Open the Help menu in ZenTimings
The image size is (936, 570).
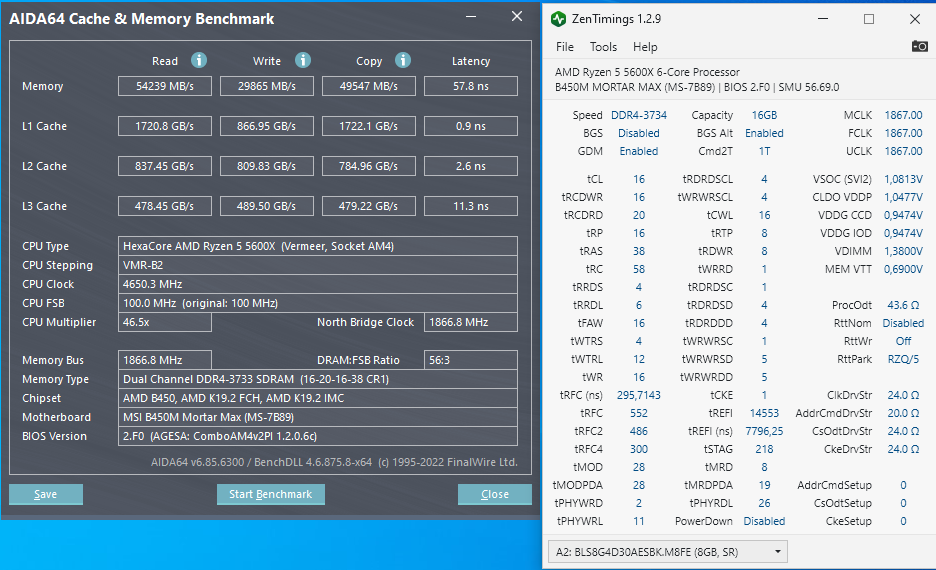(645, 47)
